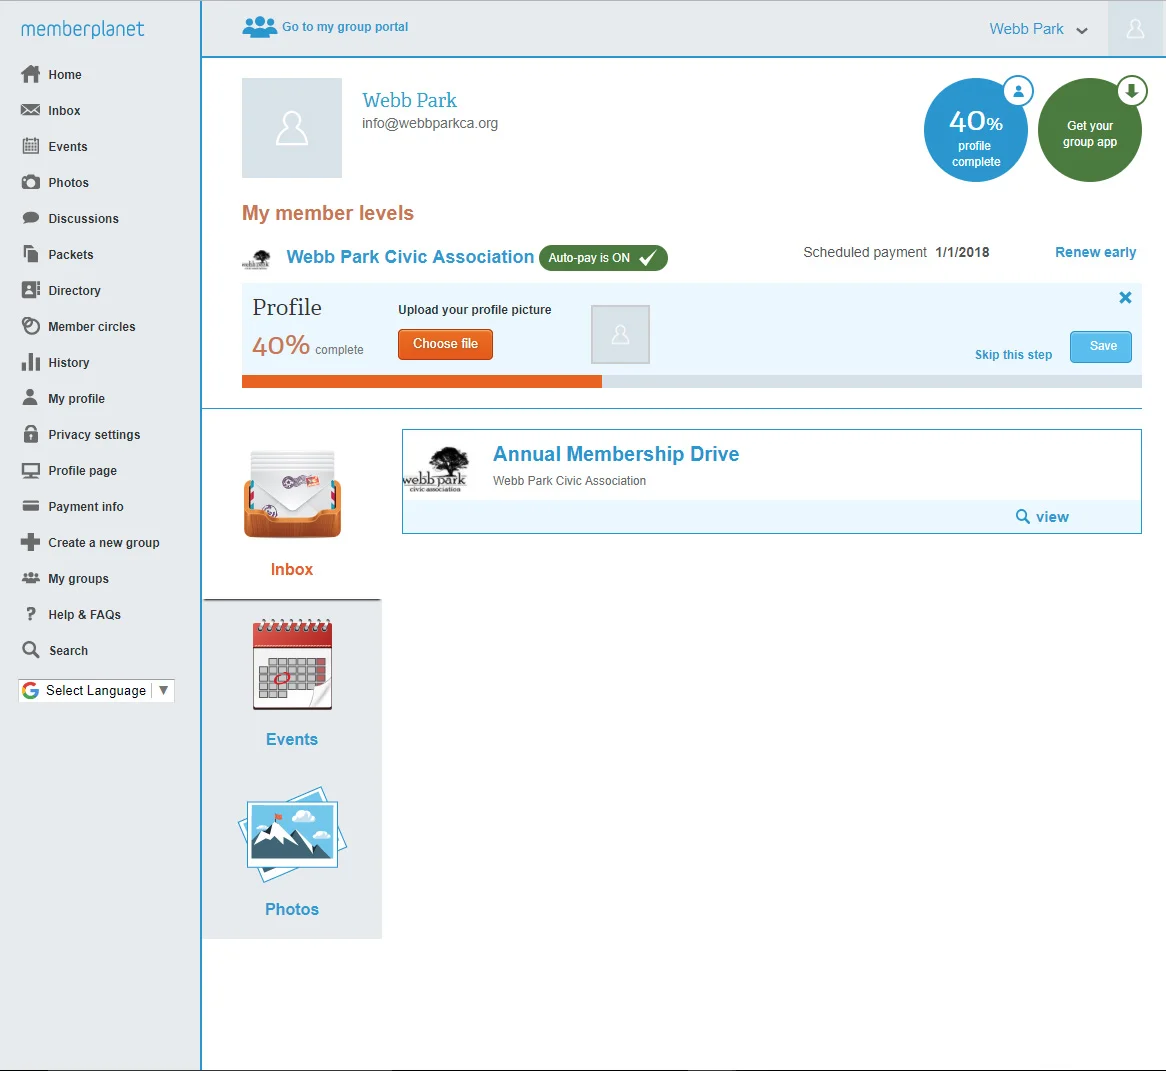Click the Choose file button
This screenshot has height=1071, width=1166.
tap(445, 344)
